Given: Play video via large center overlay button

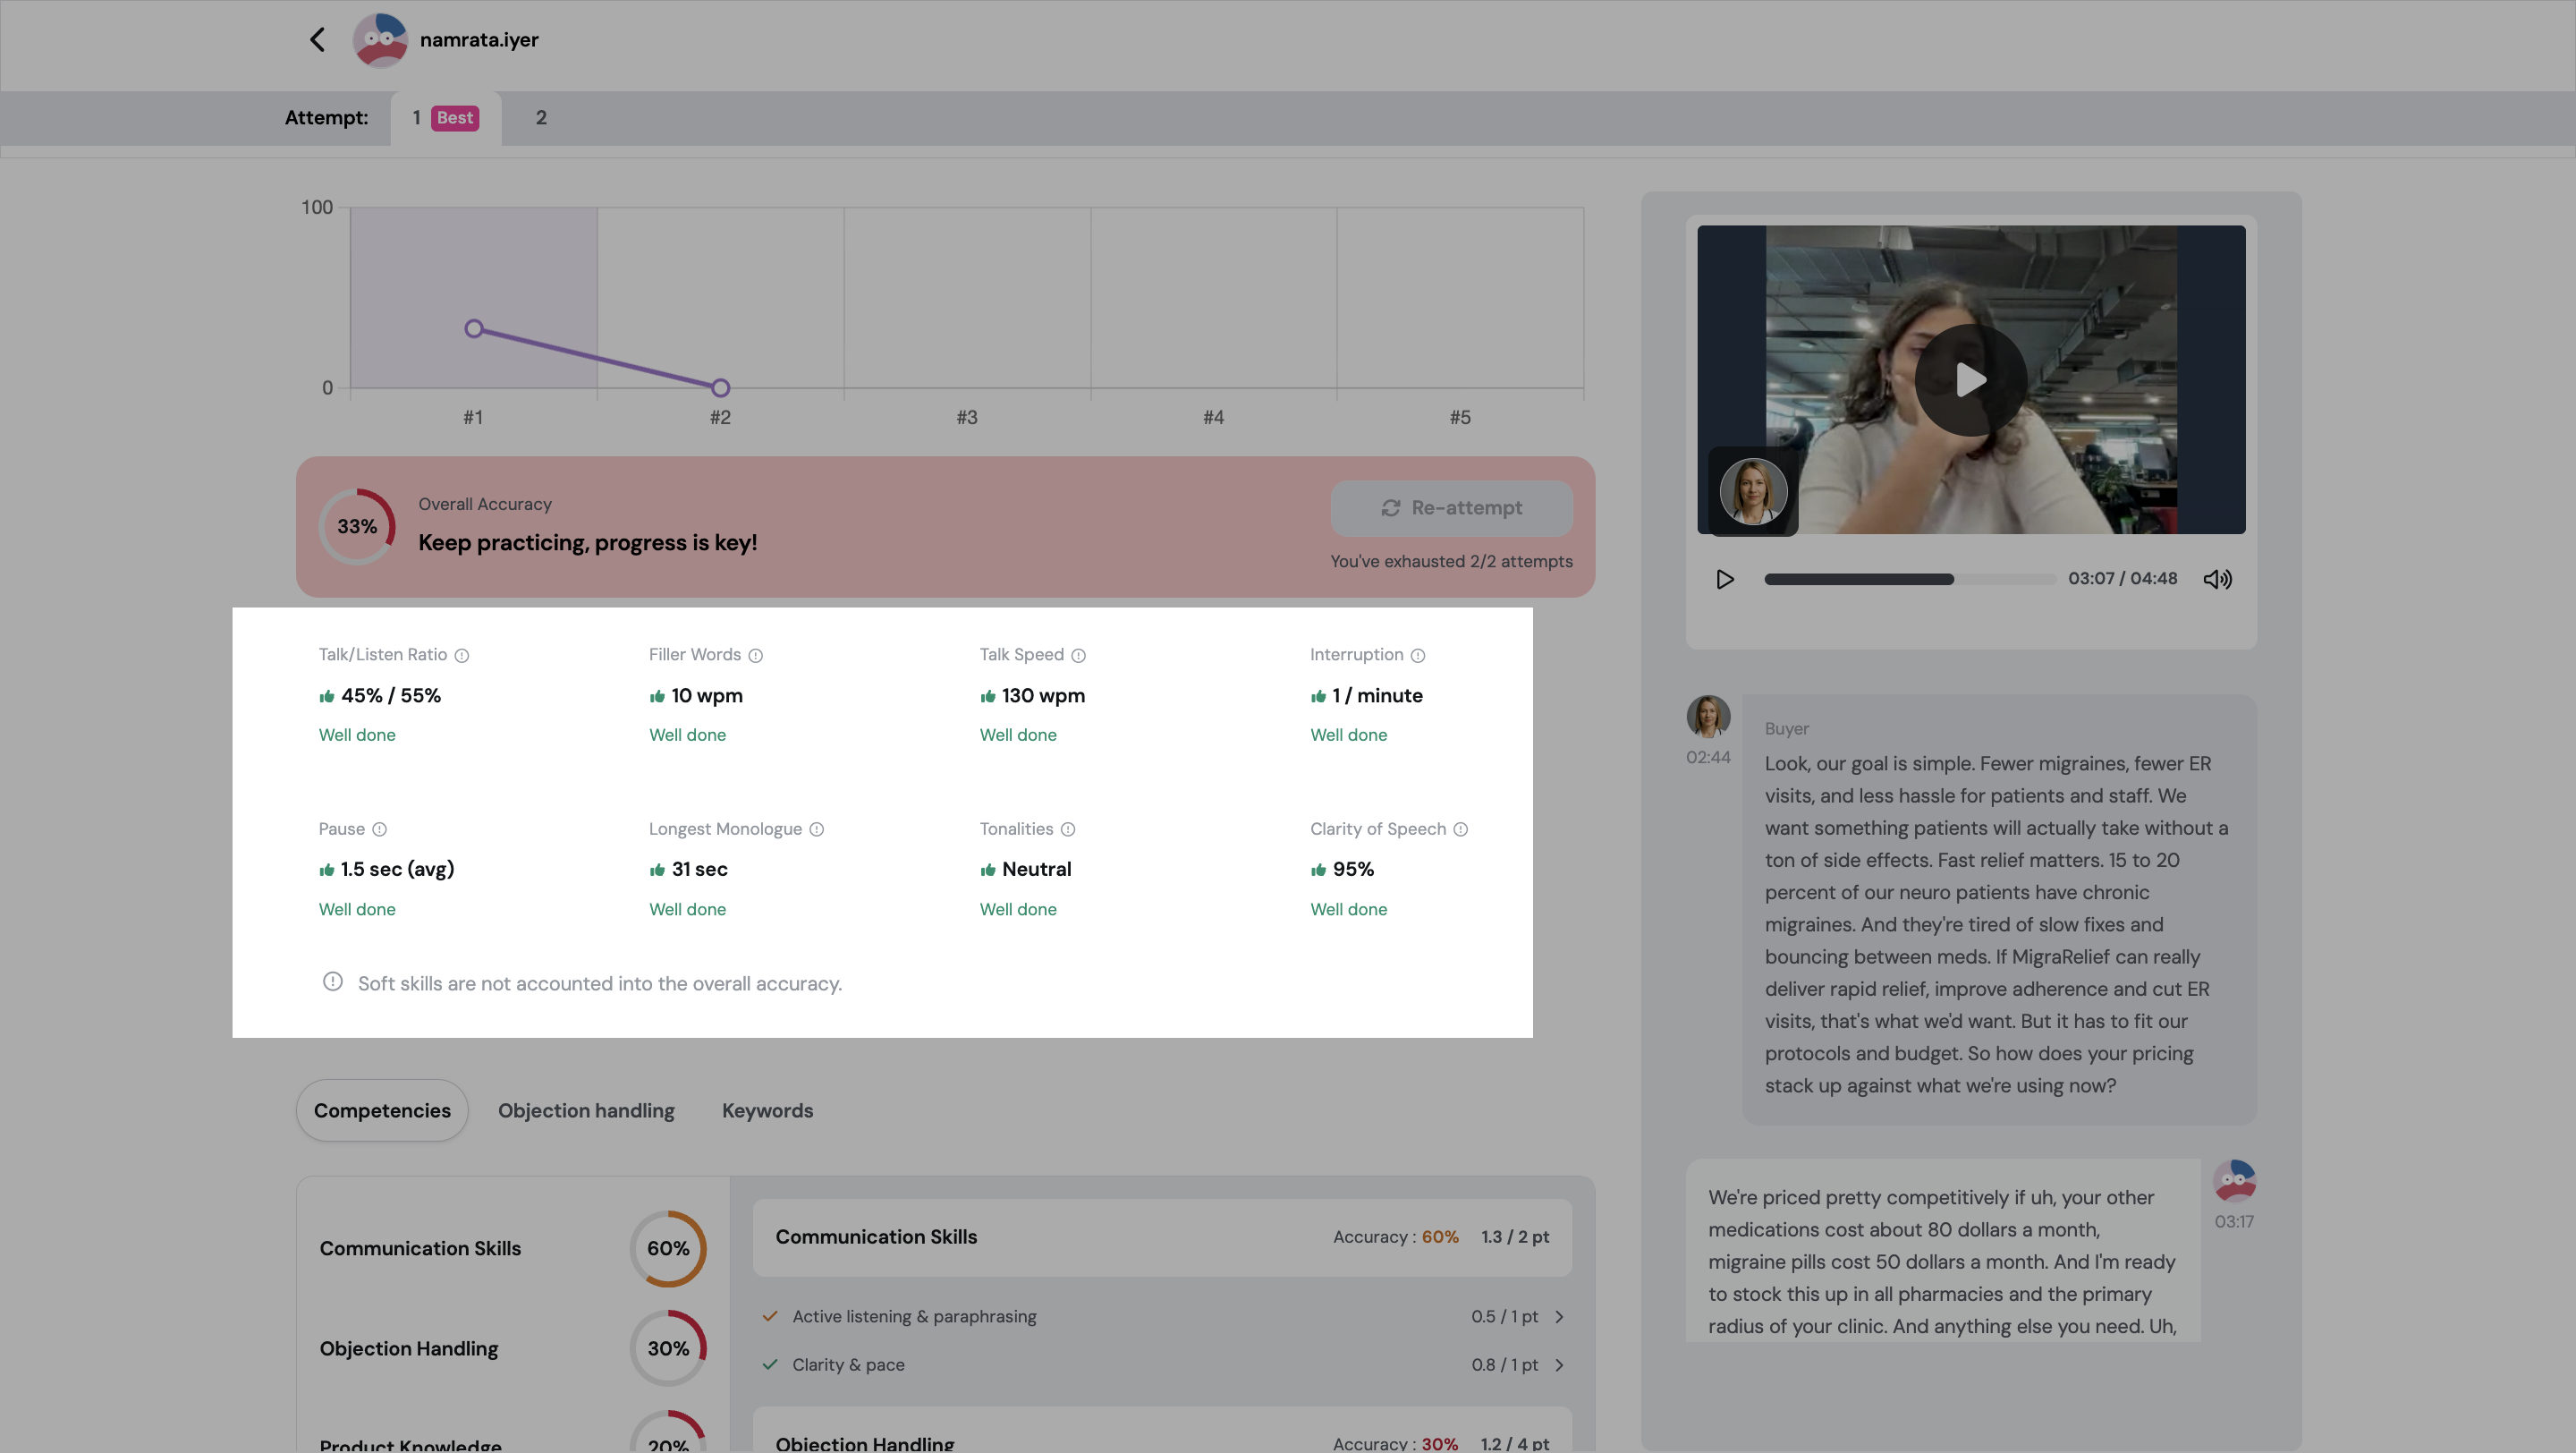Looking at the screenshot, I should pyautogui.click(x=1970, y=380).
